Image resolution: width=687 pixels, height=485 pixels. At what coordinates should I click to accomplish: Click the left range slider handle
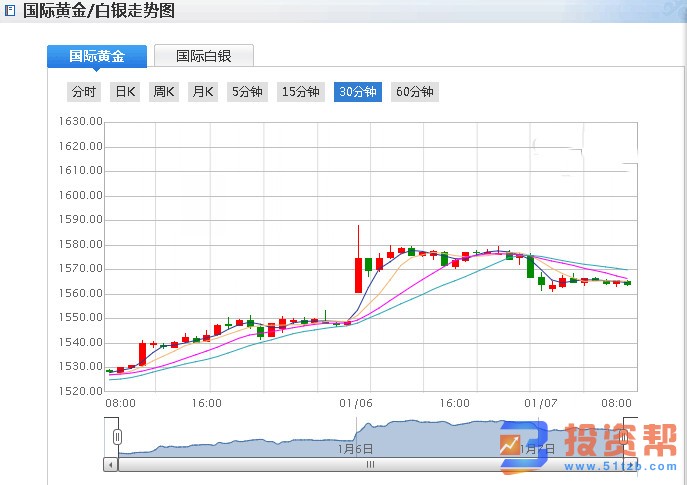(x=117, y=437)
